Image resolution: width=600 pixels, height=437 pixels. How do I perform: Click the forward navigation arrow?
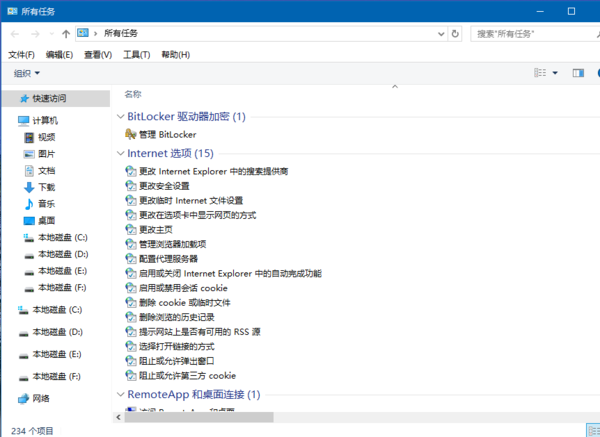pyautogui.click(x=35, y=34)
